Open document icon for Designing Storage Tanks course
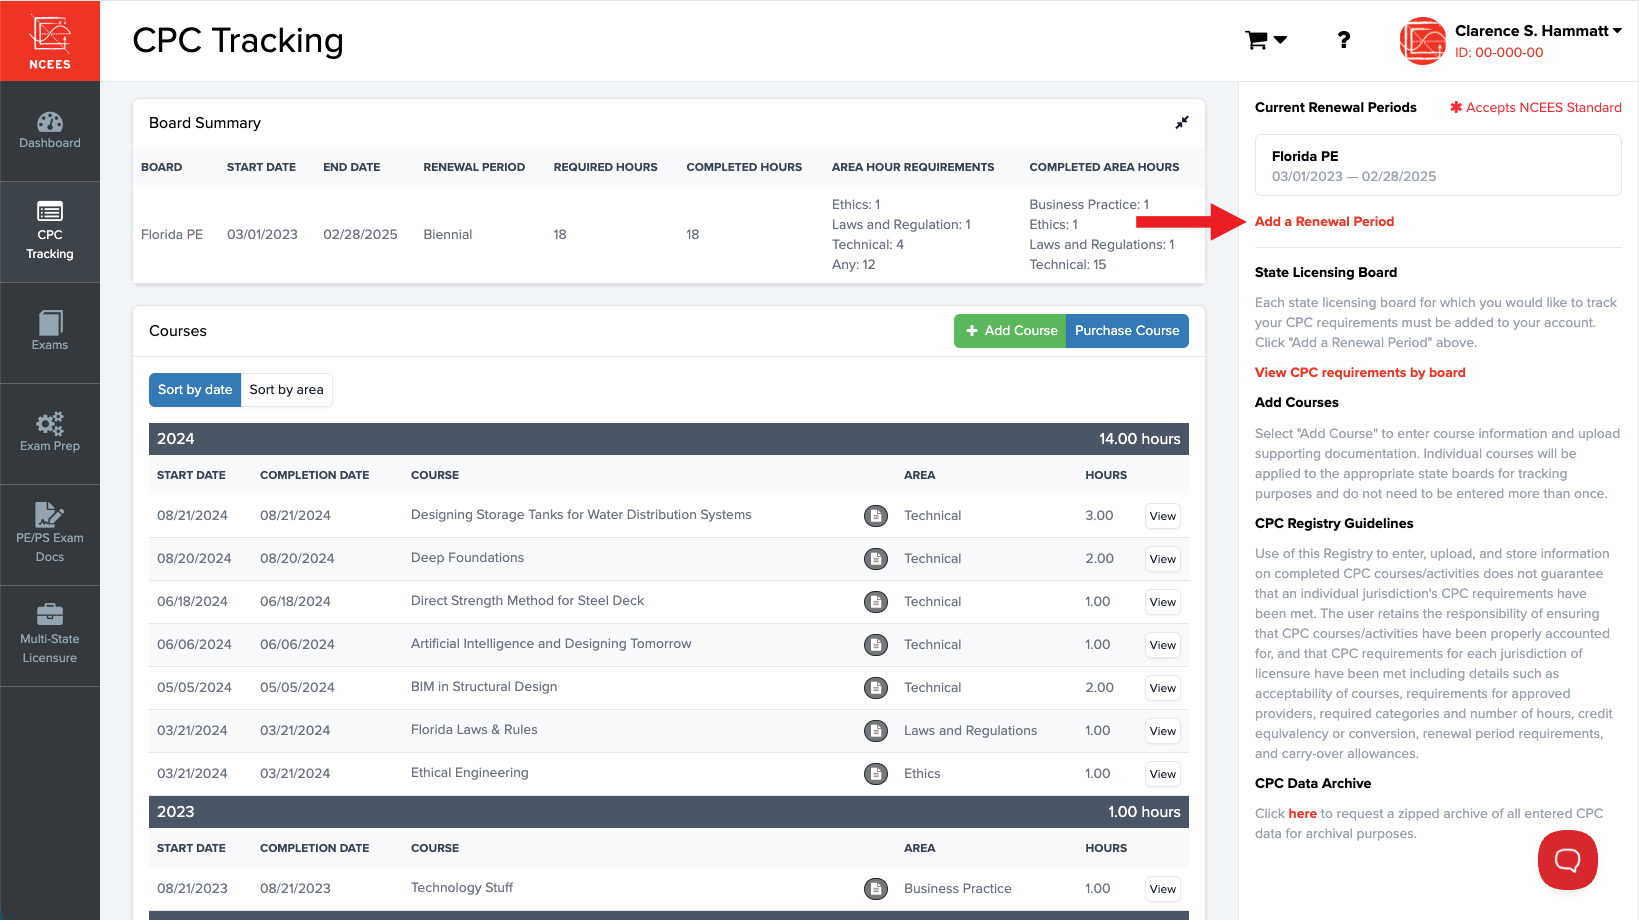Viewport: 1639px width, 920px height. [x=876, y=516]
